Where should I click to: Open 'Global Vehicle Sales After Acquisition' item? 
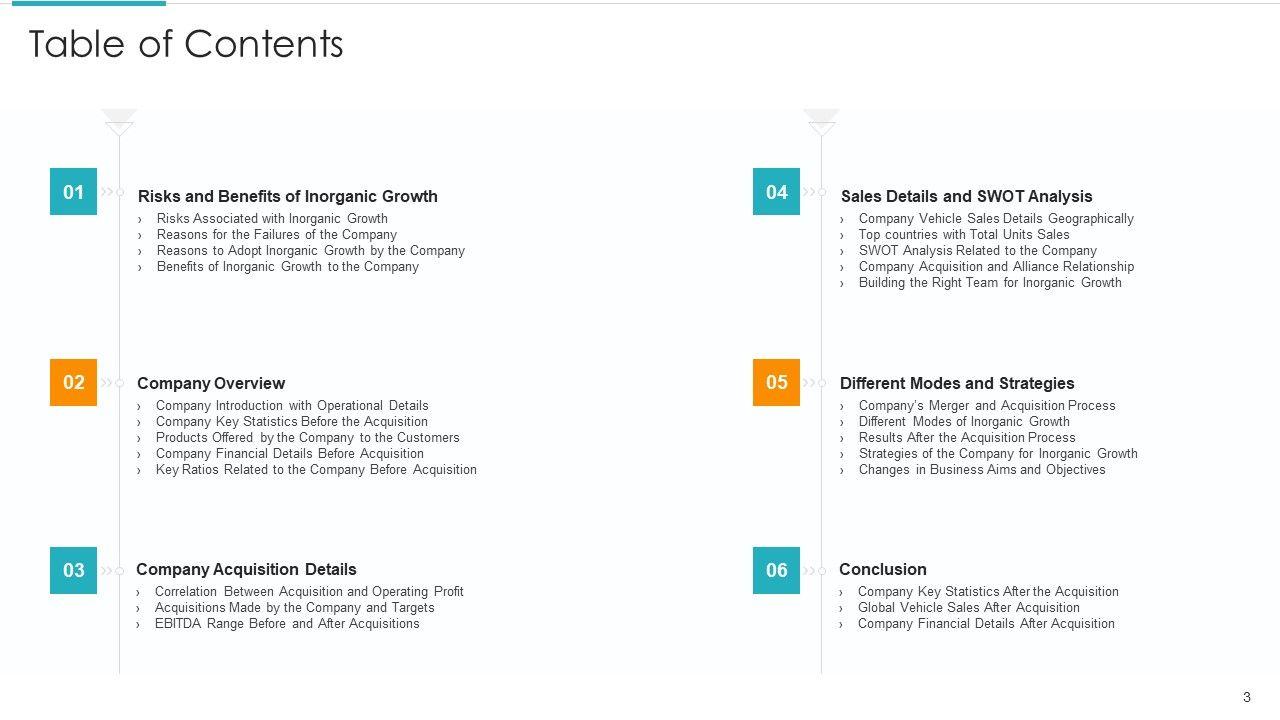point(968,607)
